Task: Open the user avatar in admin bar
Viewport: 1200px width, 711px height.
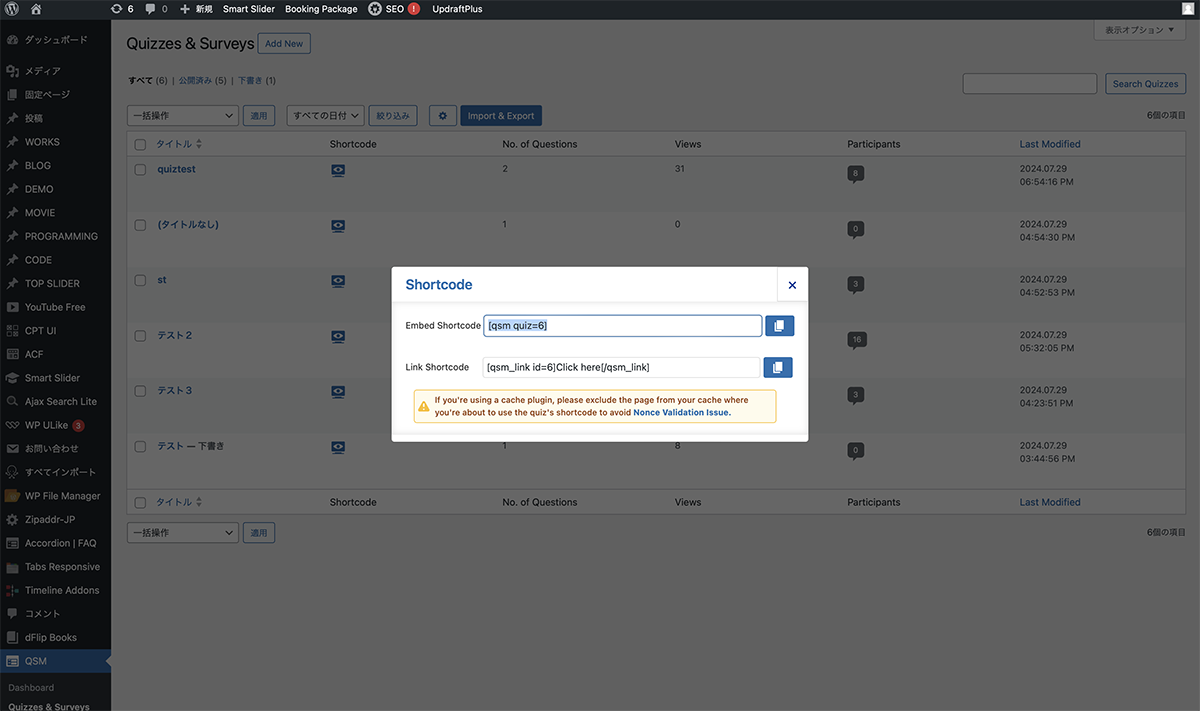Action: pos(1187,9)
